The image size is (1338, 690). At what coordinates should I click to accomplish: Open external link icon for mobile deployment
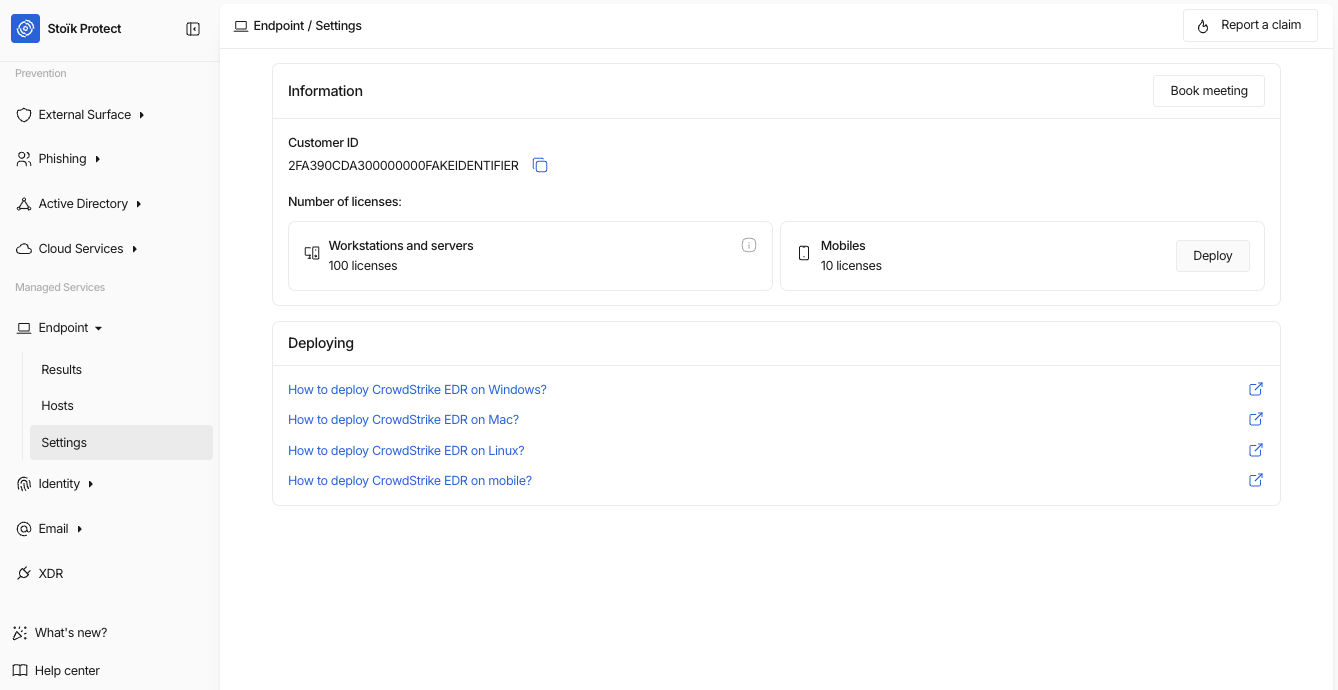tap(1256, 480)
